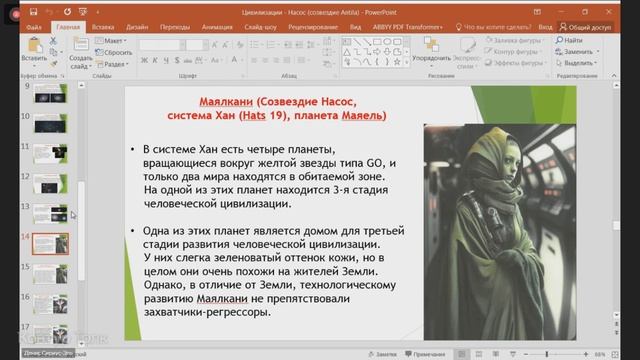Viewport: 640px width, 360px height.
Task: Open the font size combo box
Action: 197,45
